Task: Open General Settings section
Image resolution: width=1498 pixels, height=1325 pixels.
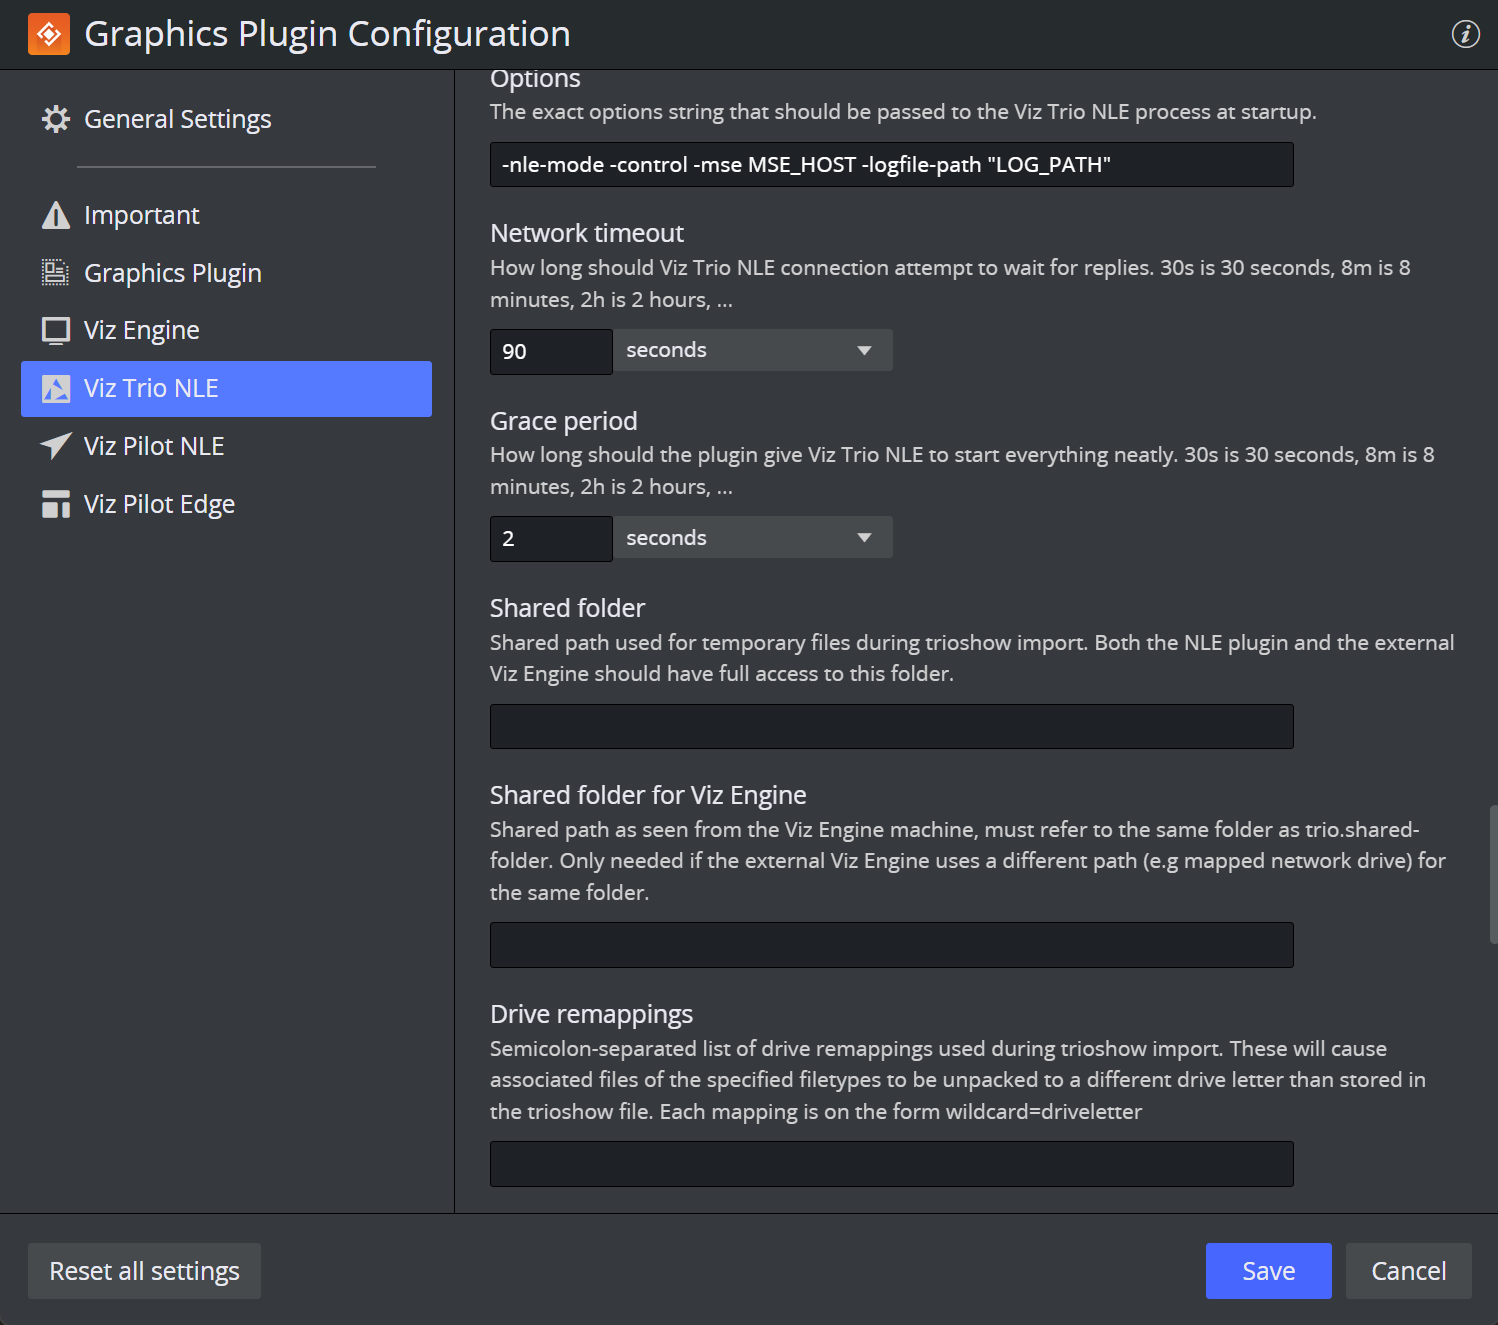Action: pyautogui.click(x=226, y=119)
